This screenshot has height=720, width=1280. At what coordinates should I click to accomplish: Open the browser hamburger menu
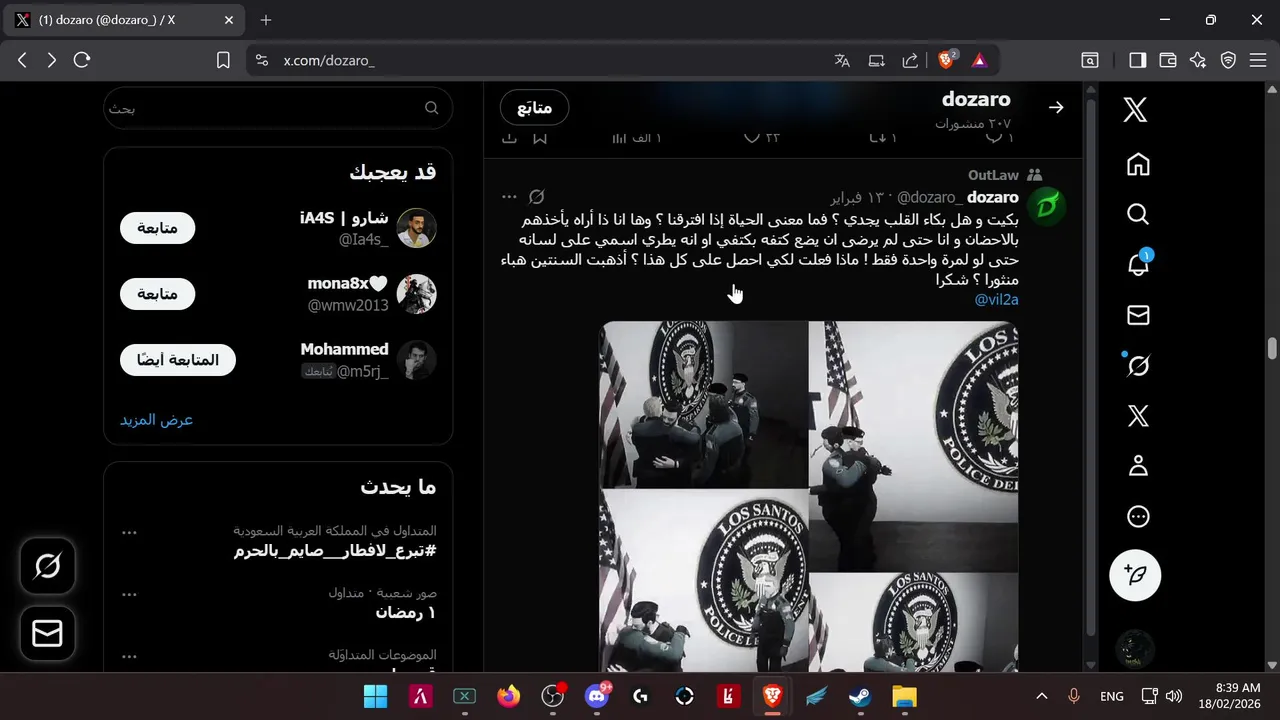(1257, 60)
